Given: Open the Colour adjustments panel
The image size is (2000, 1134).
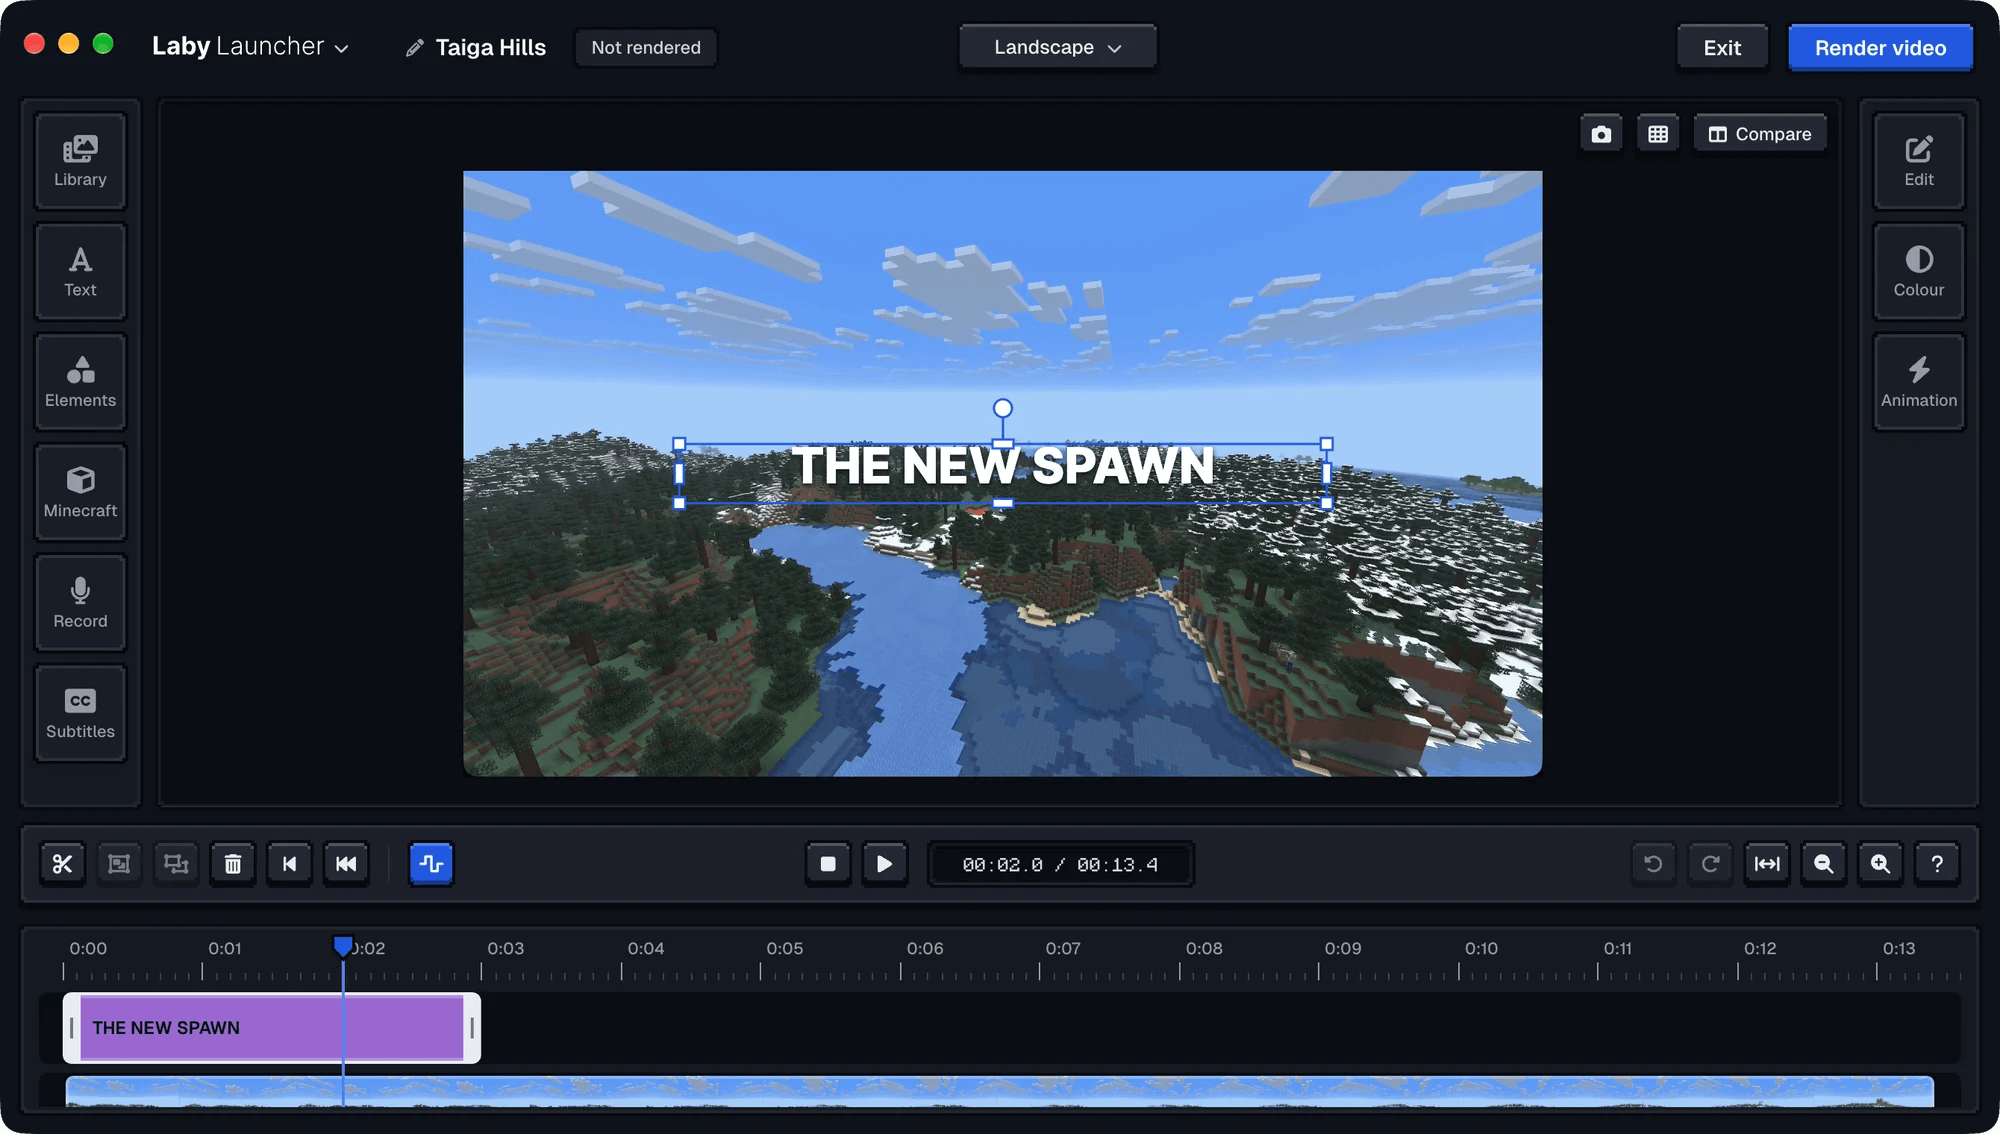Looking at the screenshot, I should click(x=1918, y=271).
